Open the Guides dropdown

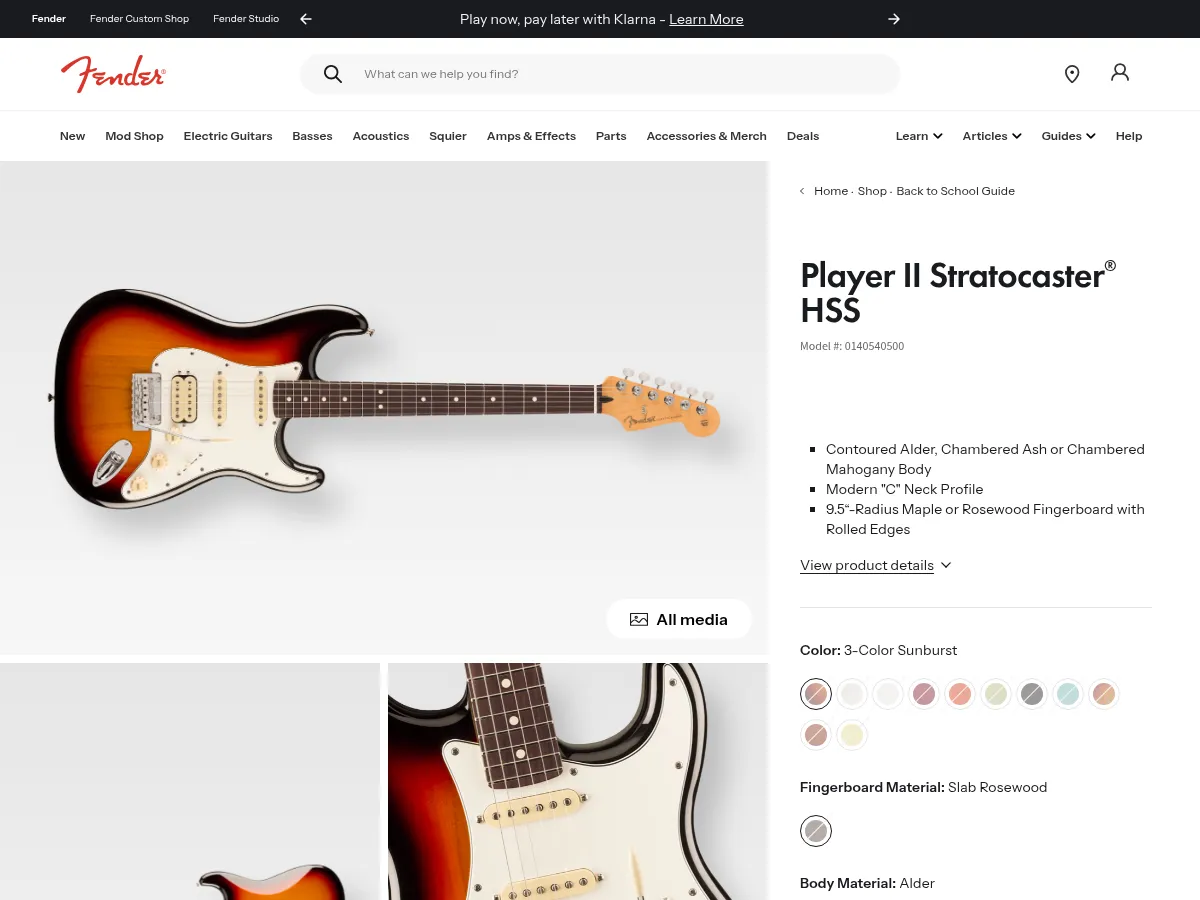tap(1068, 136)
